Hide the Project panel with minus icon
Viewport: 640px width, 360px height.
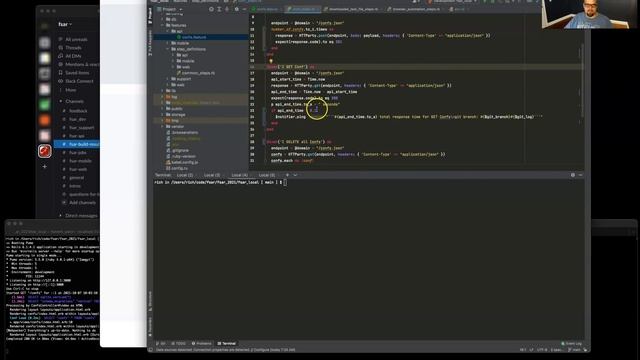click(244, 9)
